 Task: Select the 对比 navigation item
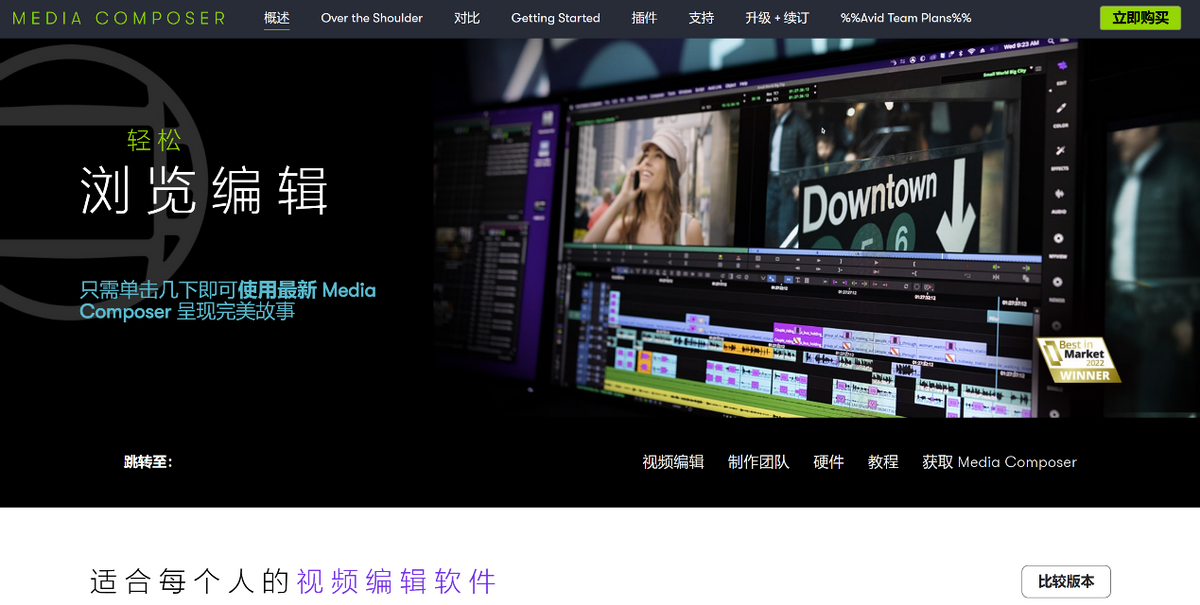467,18
